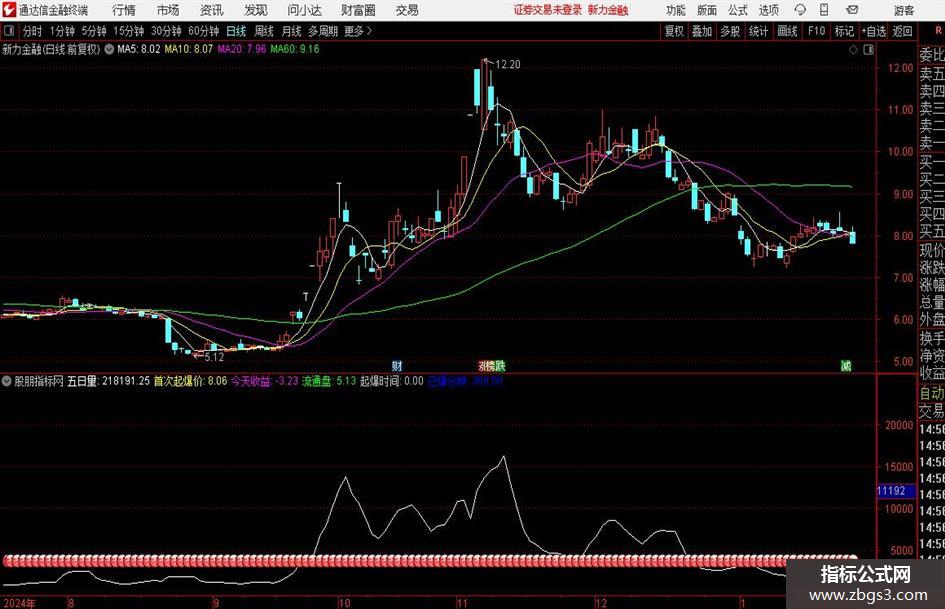Open the 发现 menu

256,10
